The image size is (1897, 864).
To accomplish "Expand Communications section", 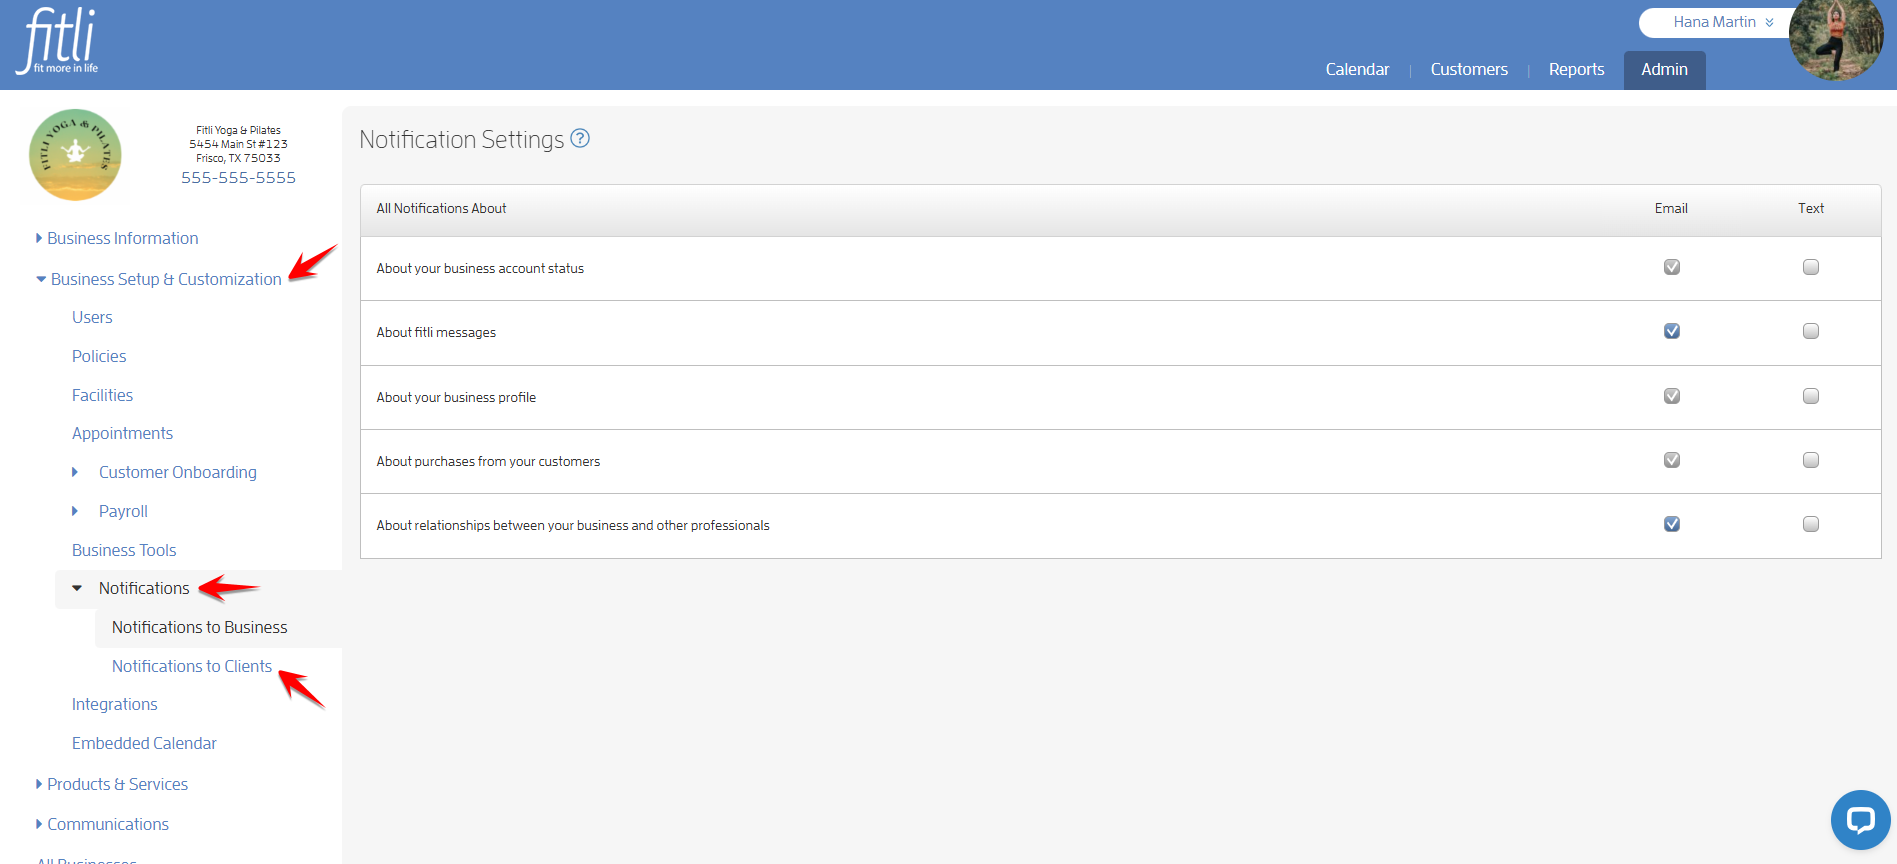I will click(102, 824).
